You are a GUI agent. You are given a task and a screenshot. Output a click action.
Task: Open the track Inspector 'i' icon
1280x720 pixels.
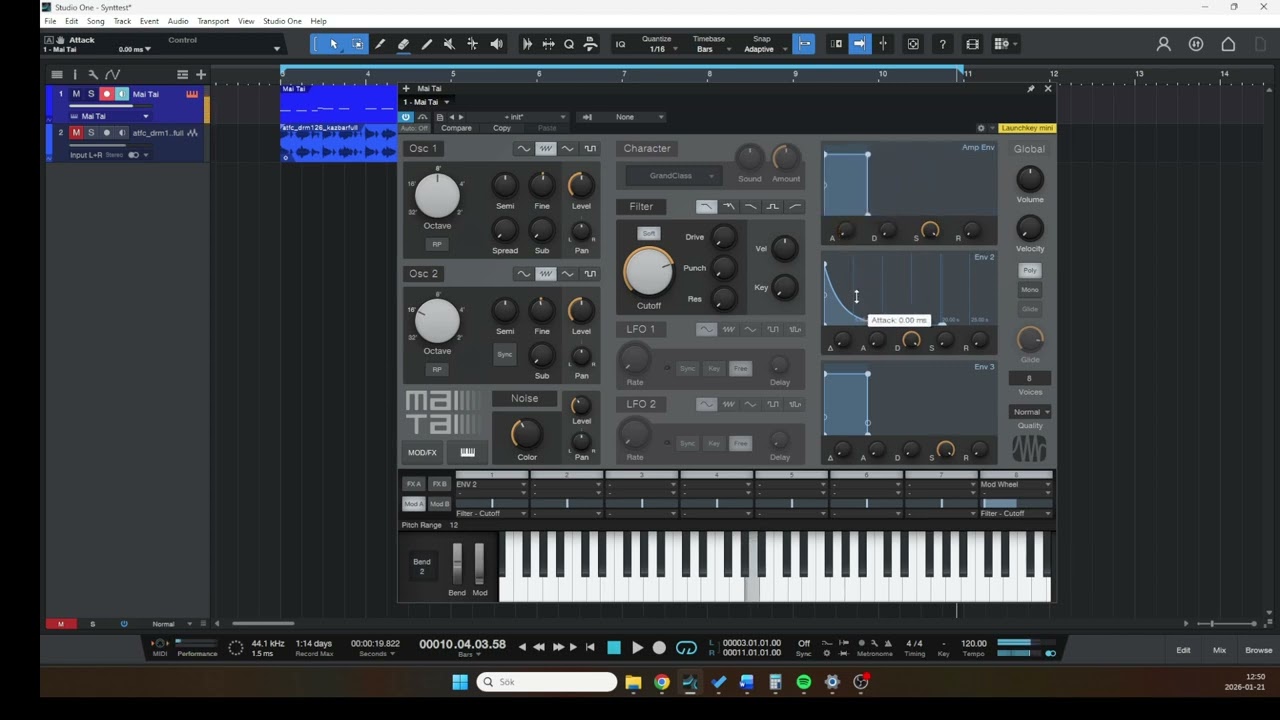[75, 74]
